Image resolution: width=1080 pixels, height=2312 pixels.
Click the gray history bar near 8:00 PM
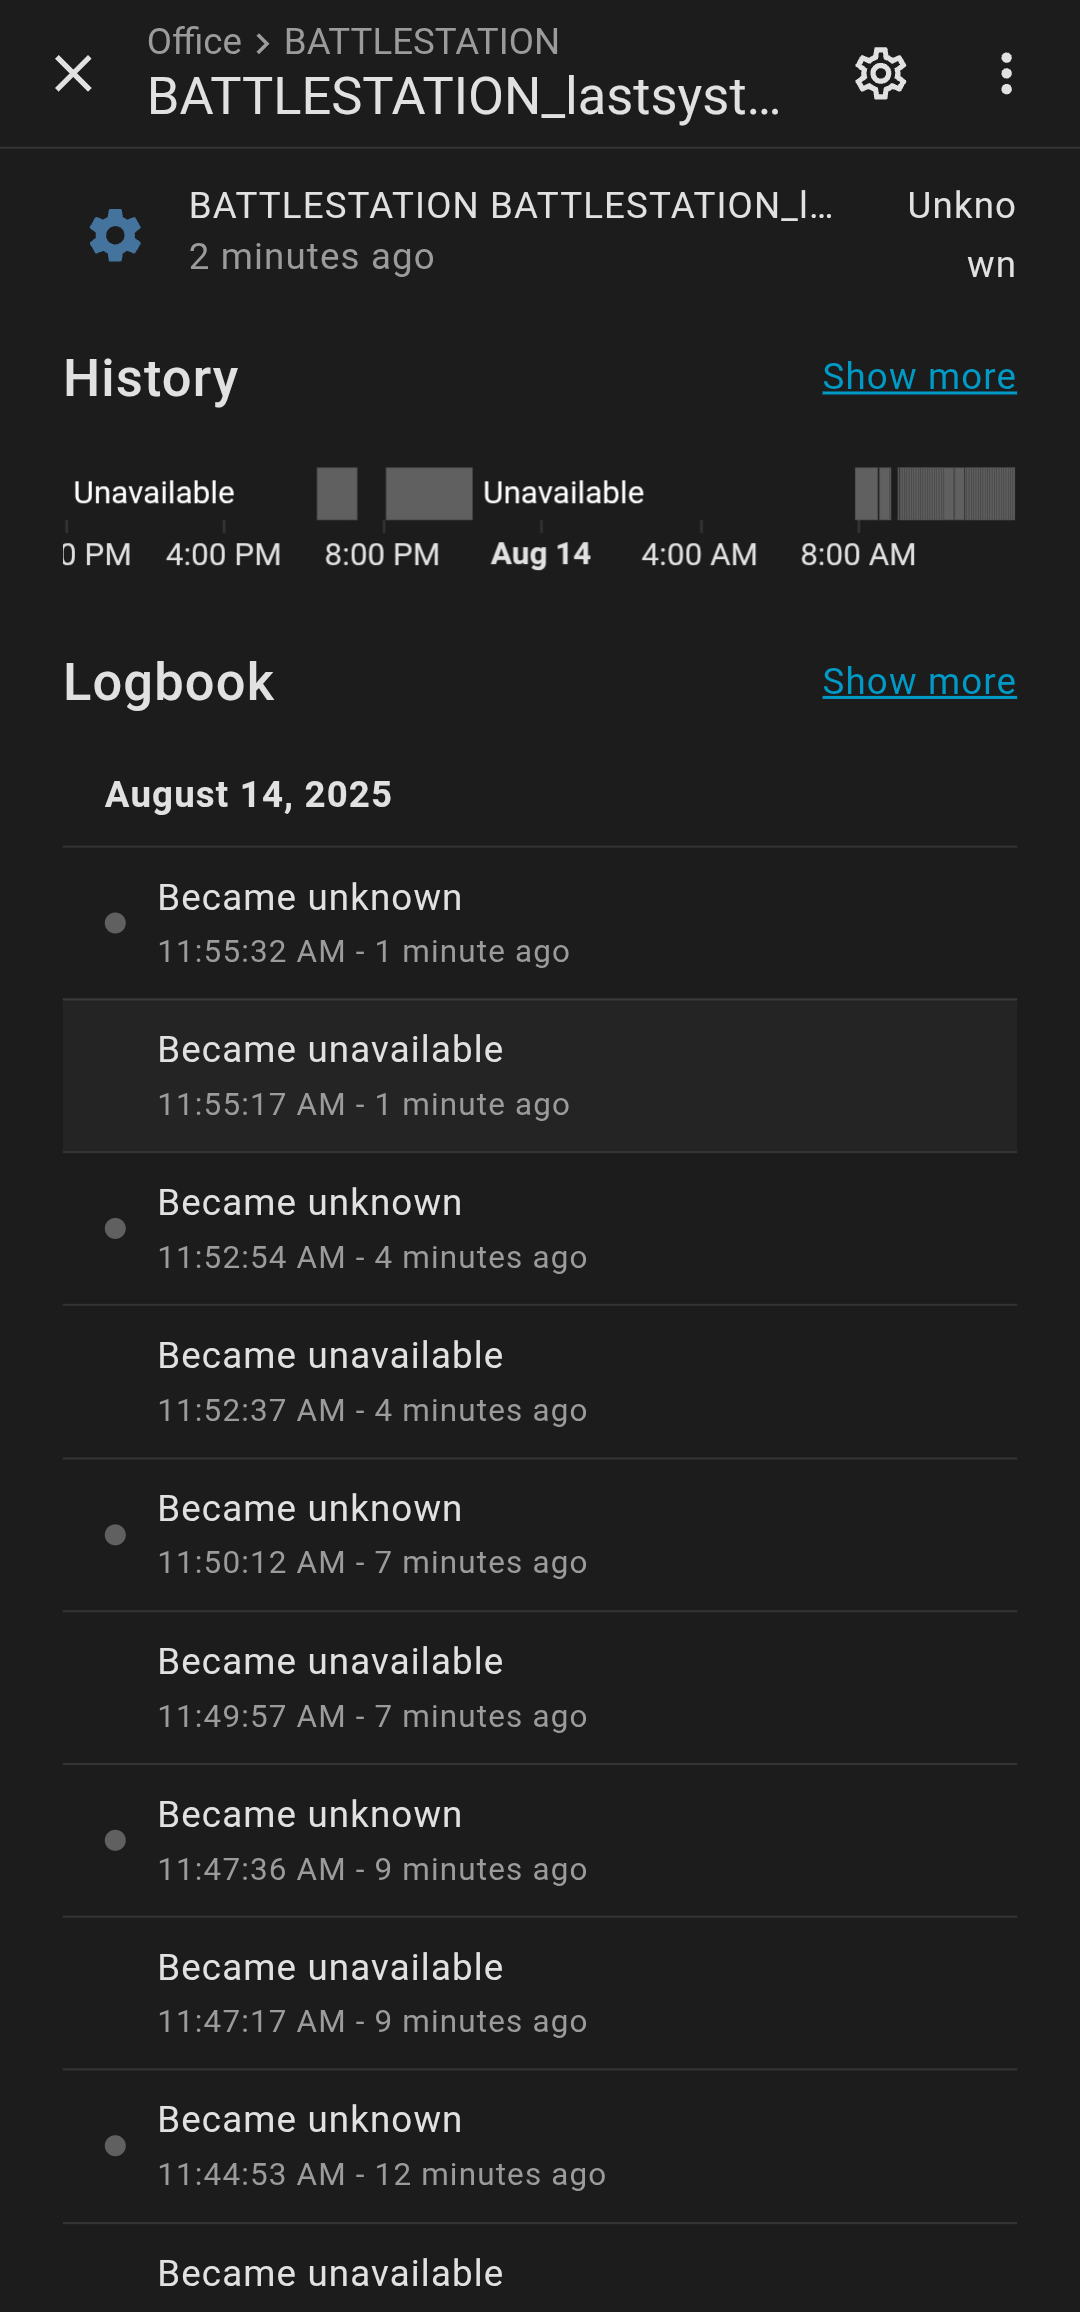(429, 493)
